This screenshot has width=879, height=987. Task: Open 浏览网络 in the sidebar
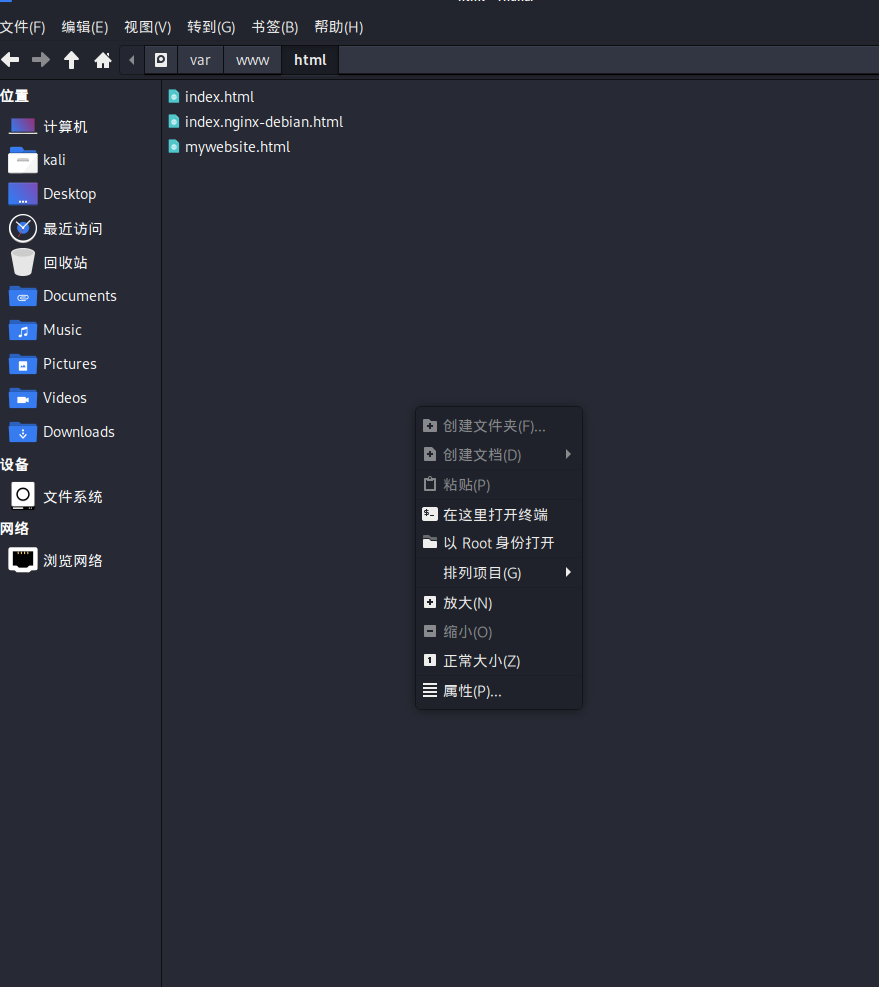coord(81,560)
